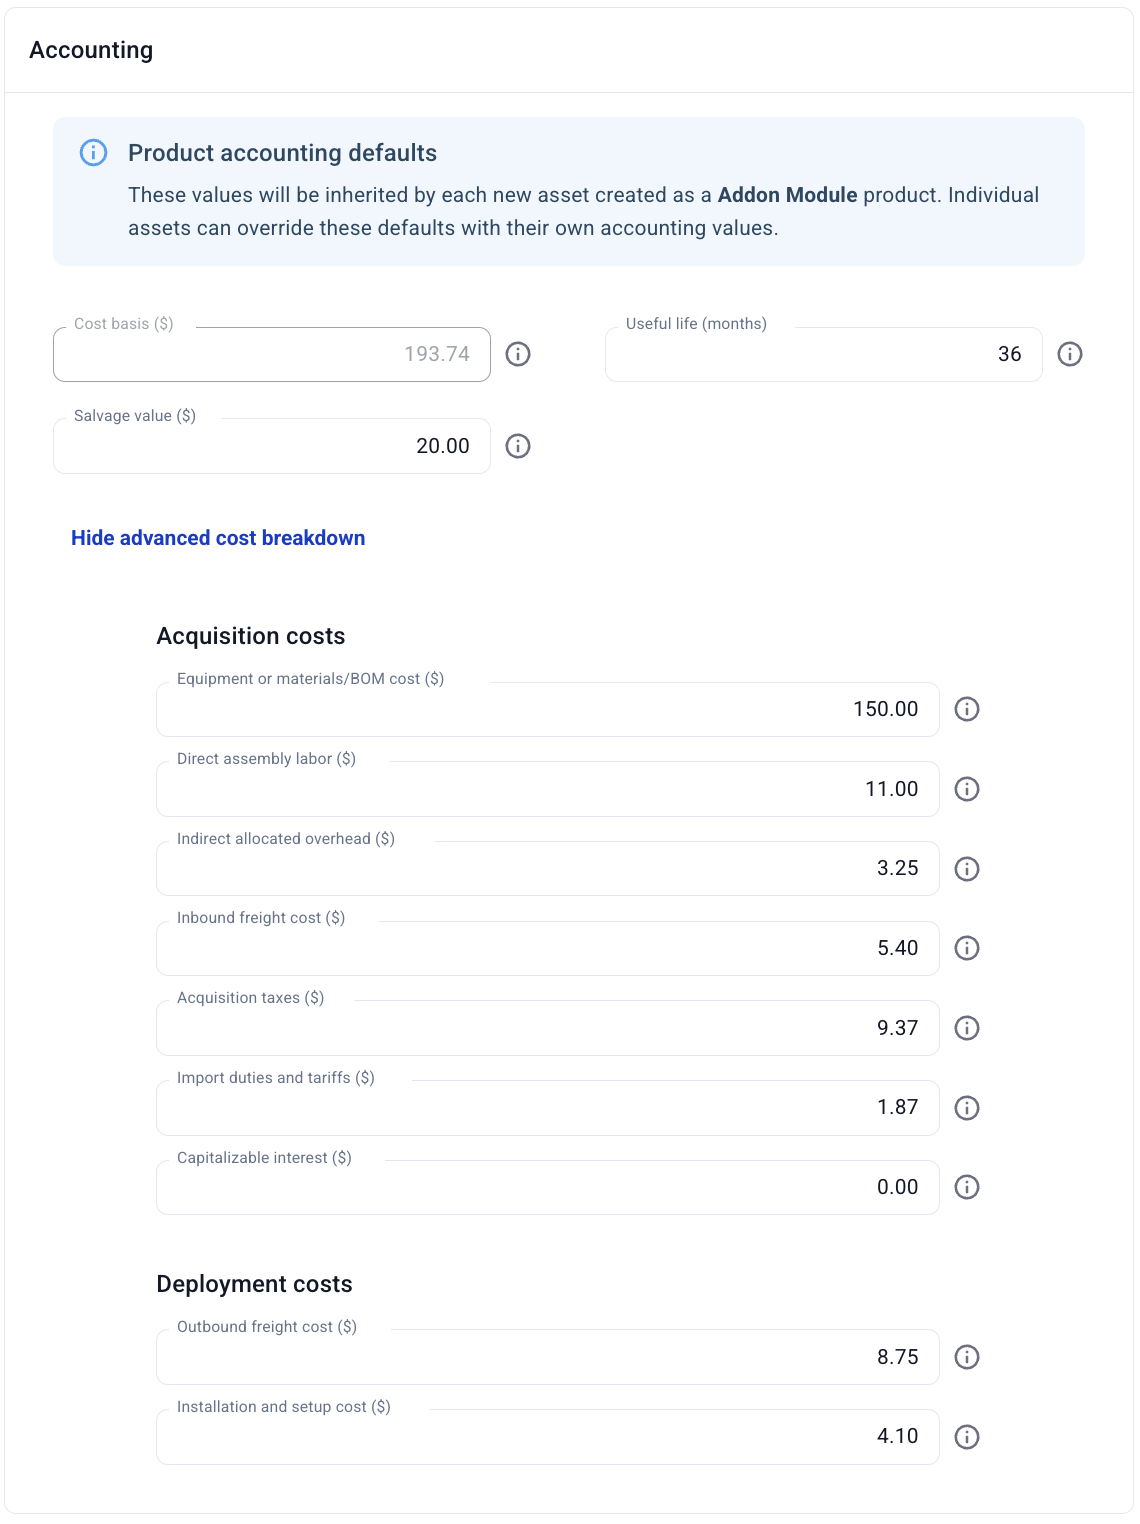
Task: Click the blue info icon in Product accounting defaults banner
Action: (x=93, y=153)
